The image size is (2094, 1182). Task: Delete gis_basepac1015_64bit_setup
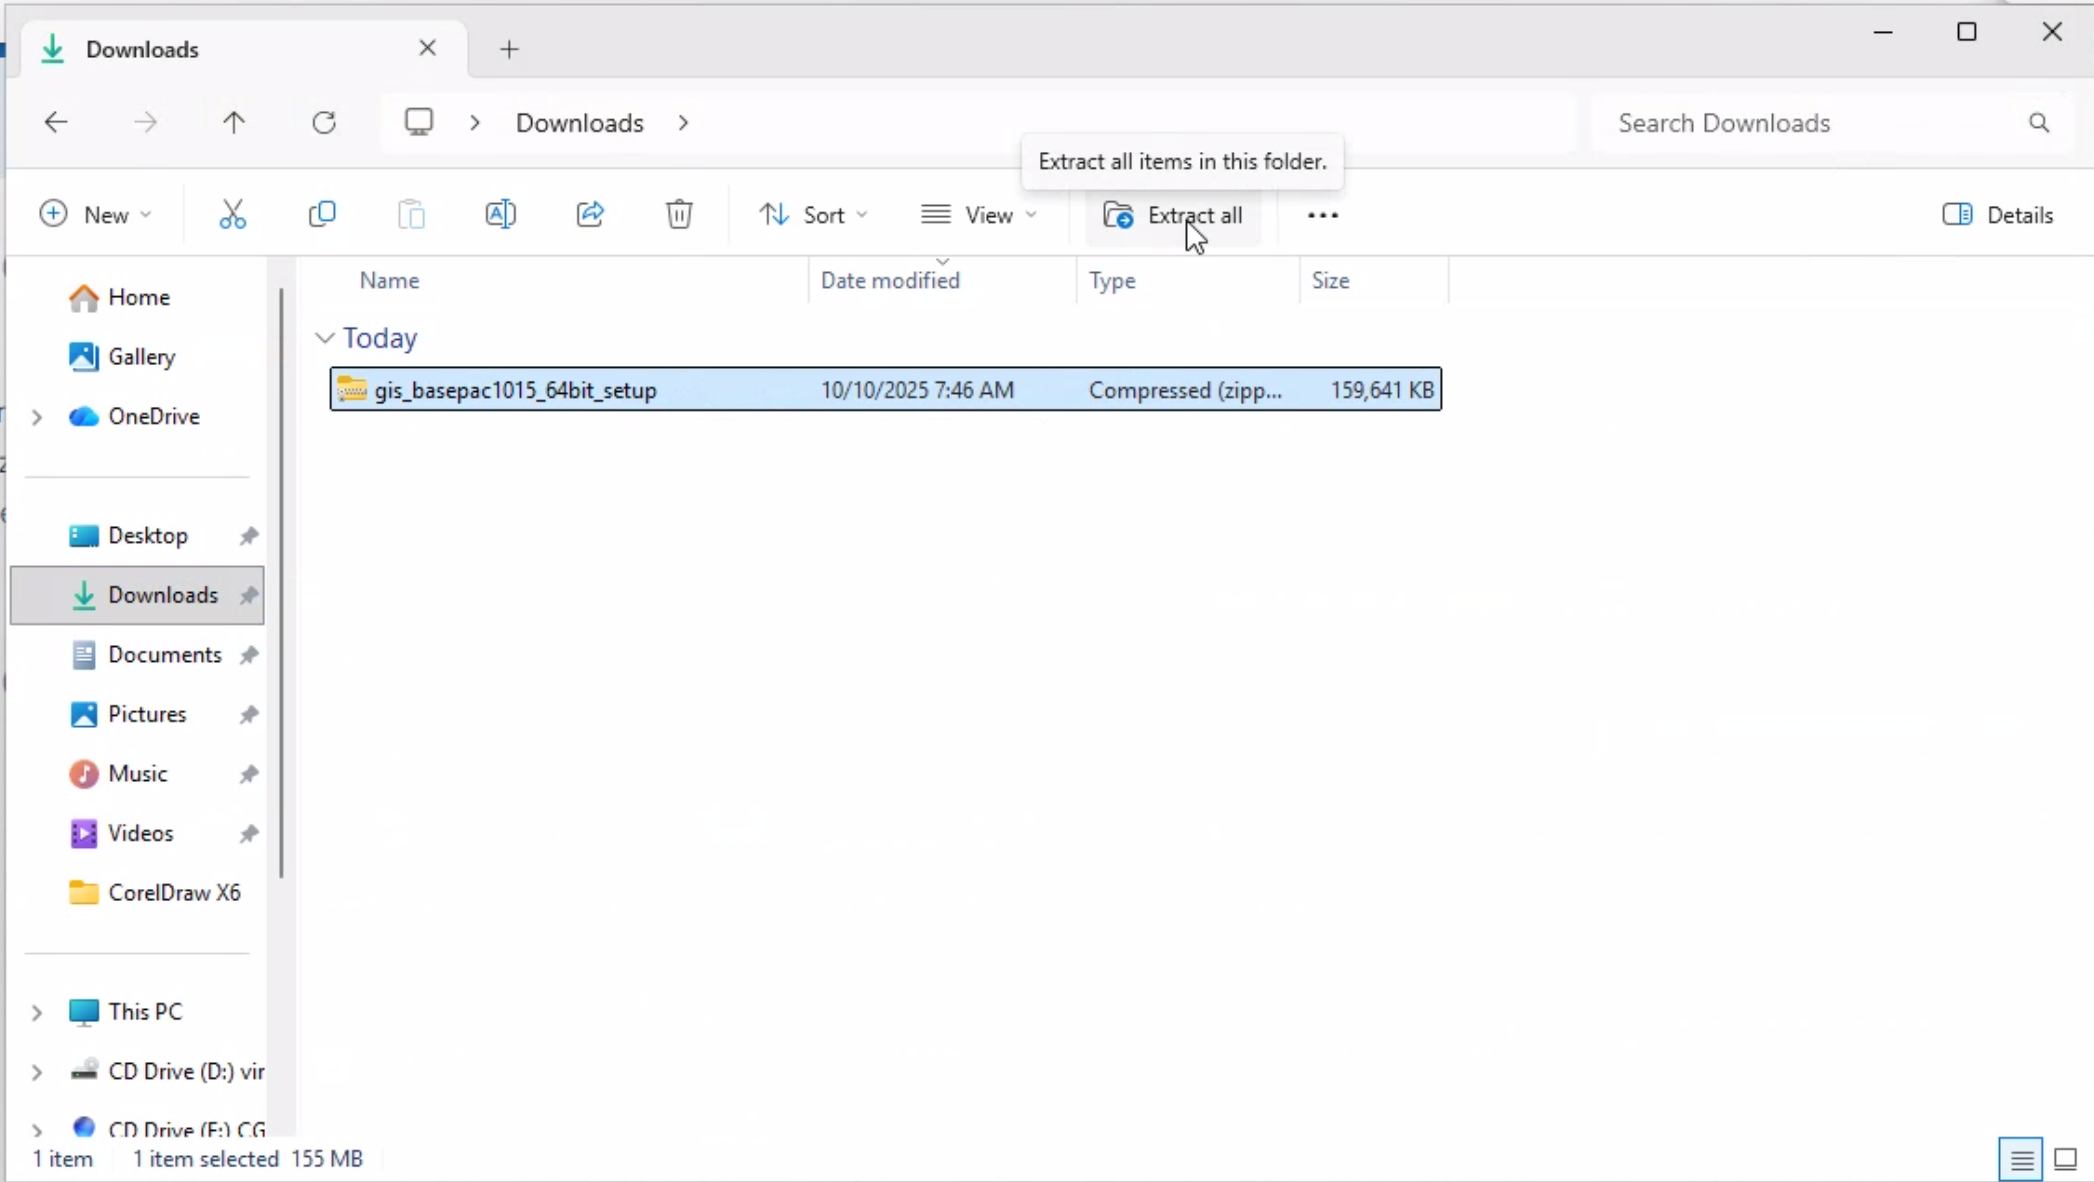pos(678,214)
